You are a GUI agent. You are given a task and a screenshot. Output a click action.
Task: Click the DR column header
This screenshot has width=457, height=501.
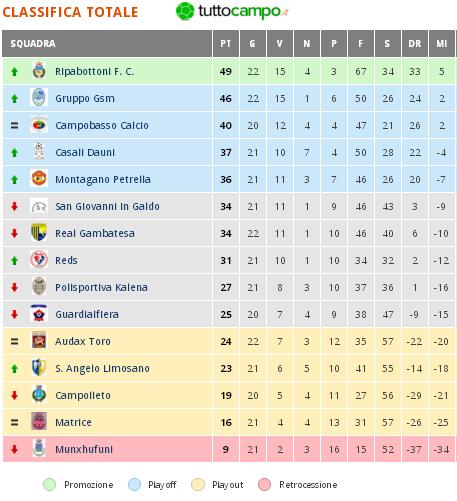point(415,44)
